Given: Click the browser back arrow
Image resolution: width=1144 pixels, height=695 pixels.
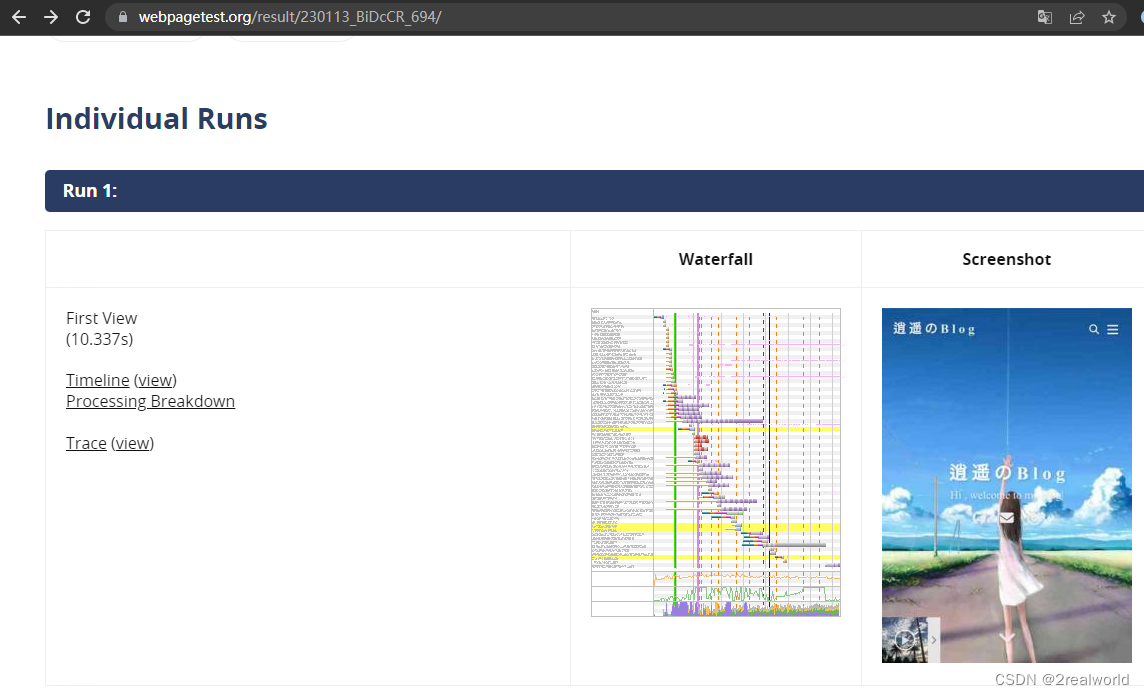Looking at the screenshot, I should 19,17.
